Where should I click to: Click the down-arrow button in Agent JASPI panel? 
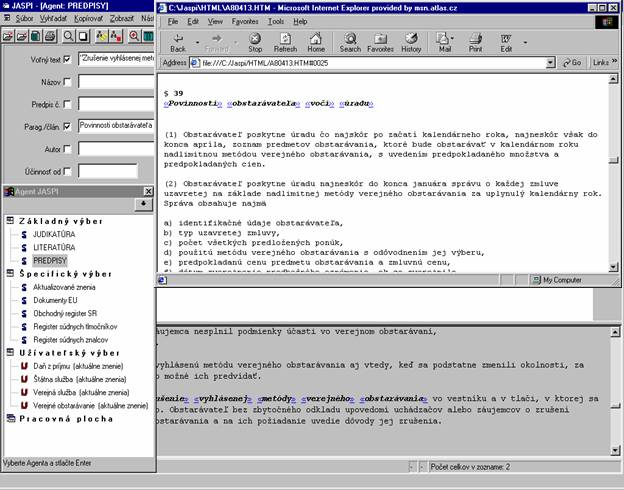coord(143,205)
